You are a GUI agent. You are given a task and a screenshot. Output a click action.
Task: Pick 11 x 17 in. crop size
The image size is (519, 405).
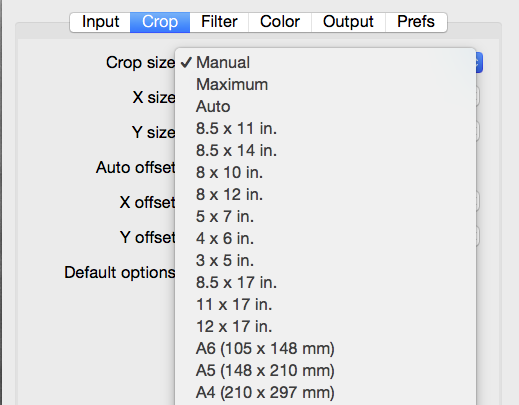pos(325,304)
